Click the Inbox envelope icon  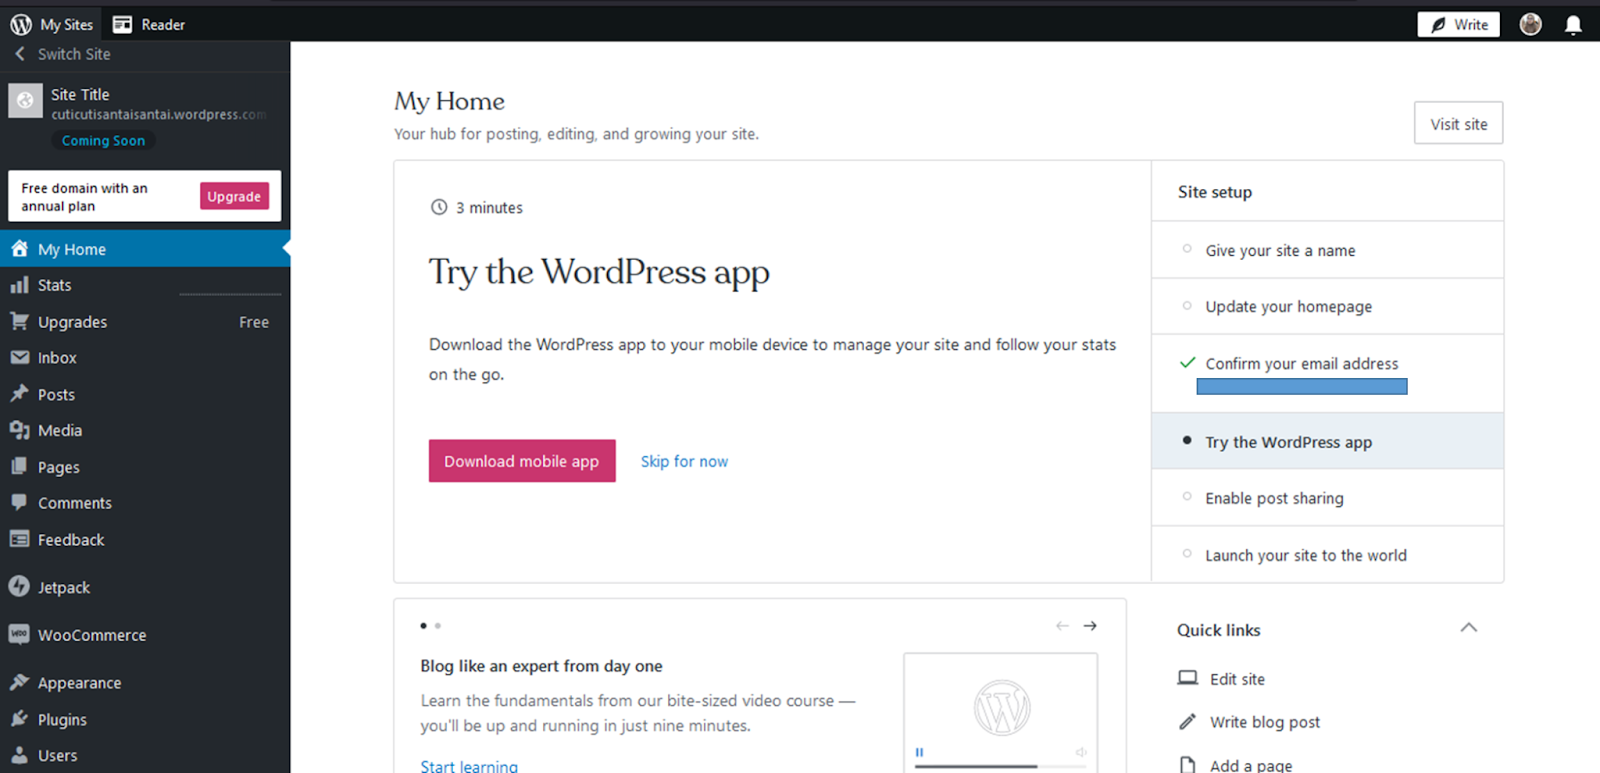[x=19, y=357]
